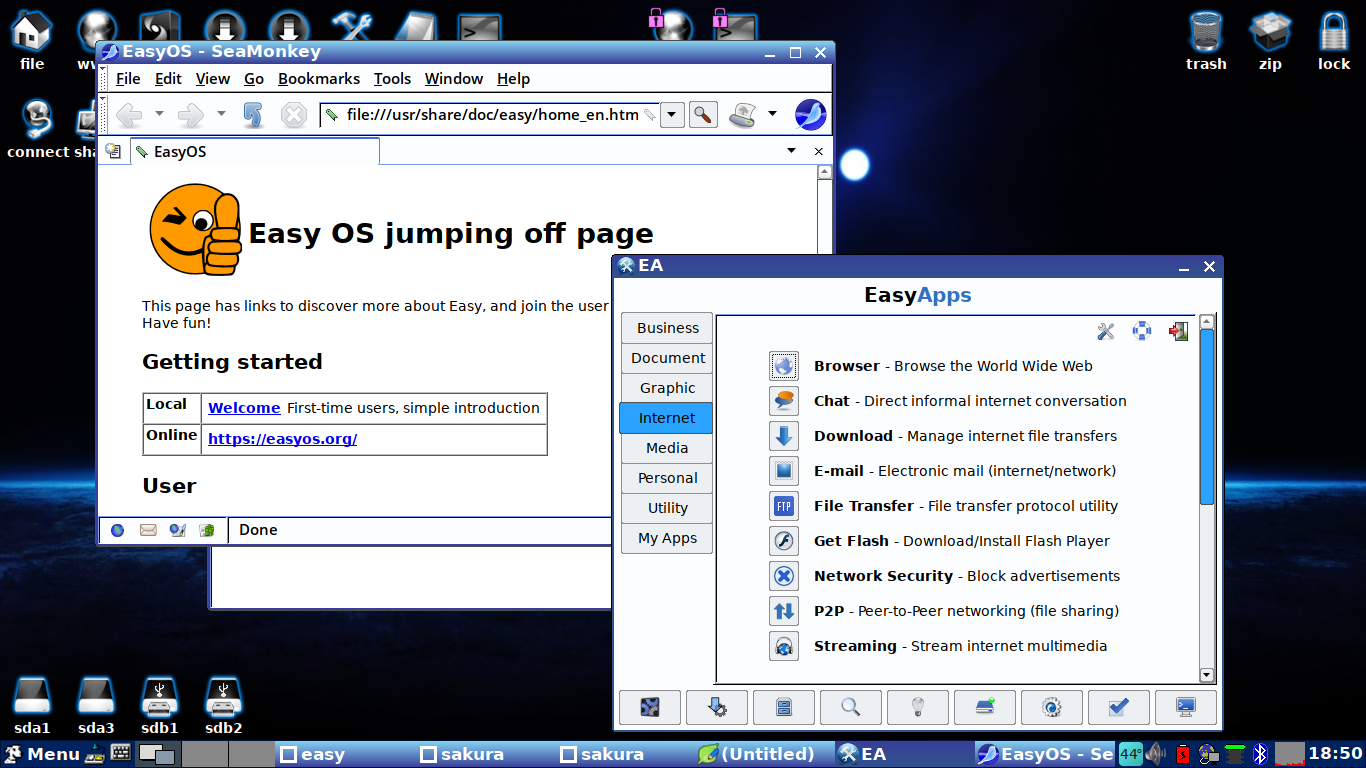1366x768 pixels.
Task: Click the Reload button in SeaMonkey
Action: (x=253, y=115)
